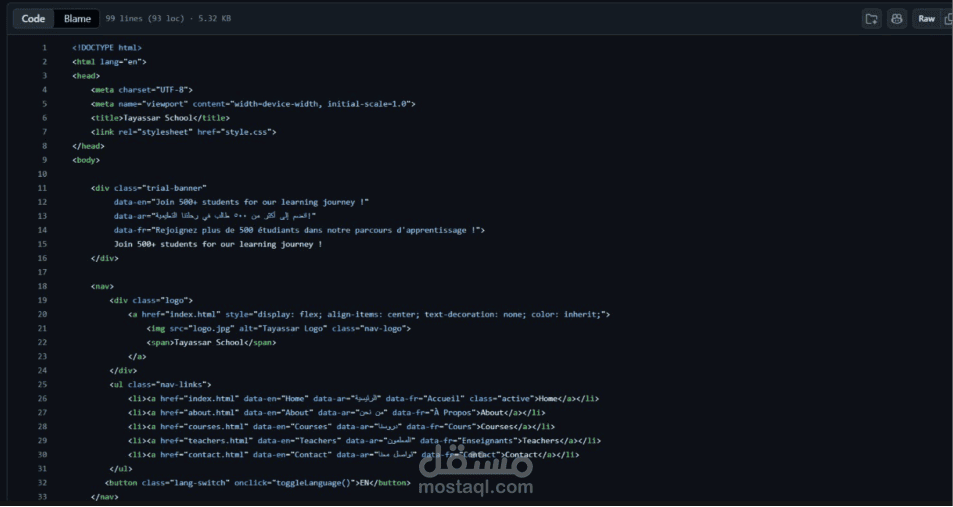Switch to the Blame view
Screen dimensions: 953x507
click(77, 19)
